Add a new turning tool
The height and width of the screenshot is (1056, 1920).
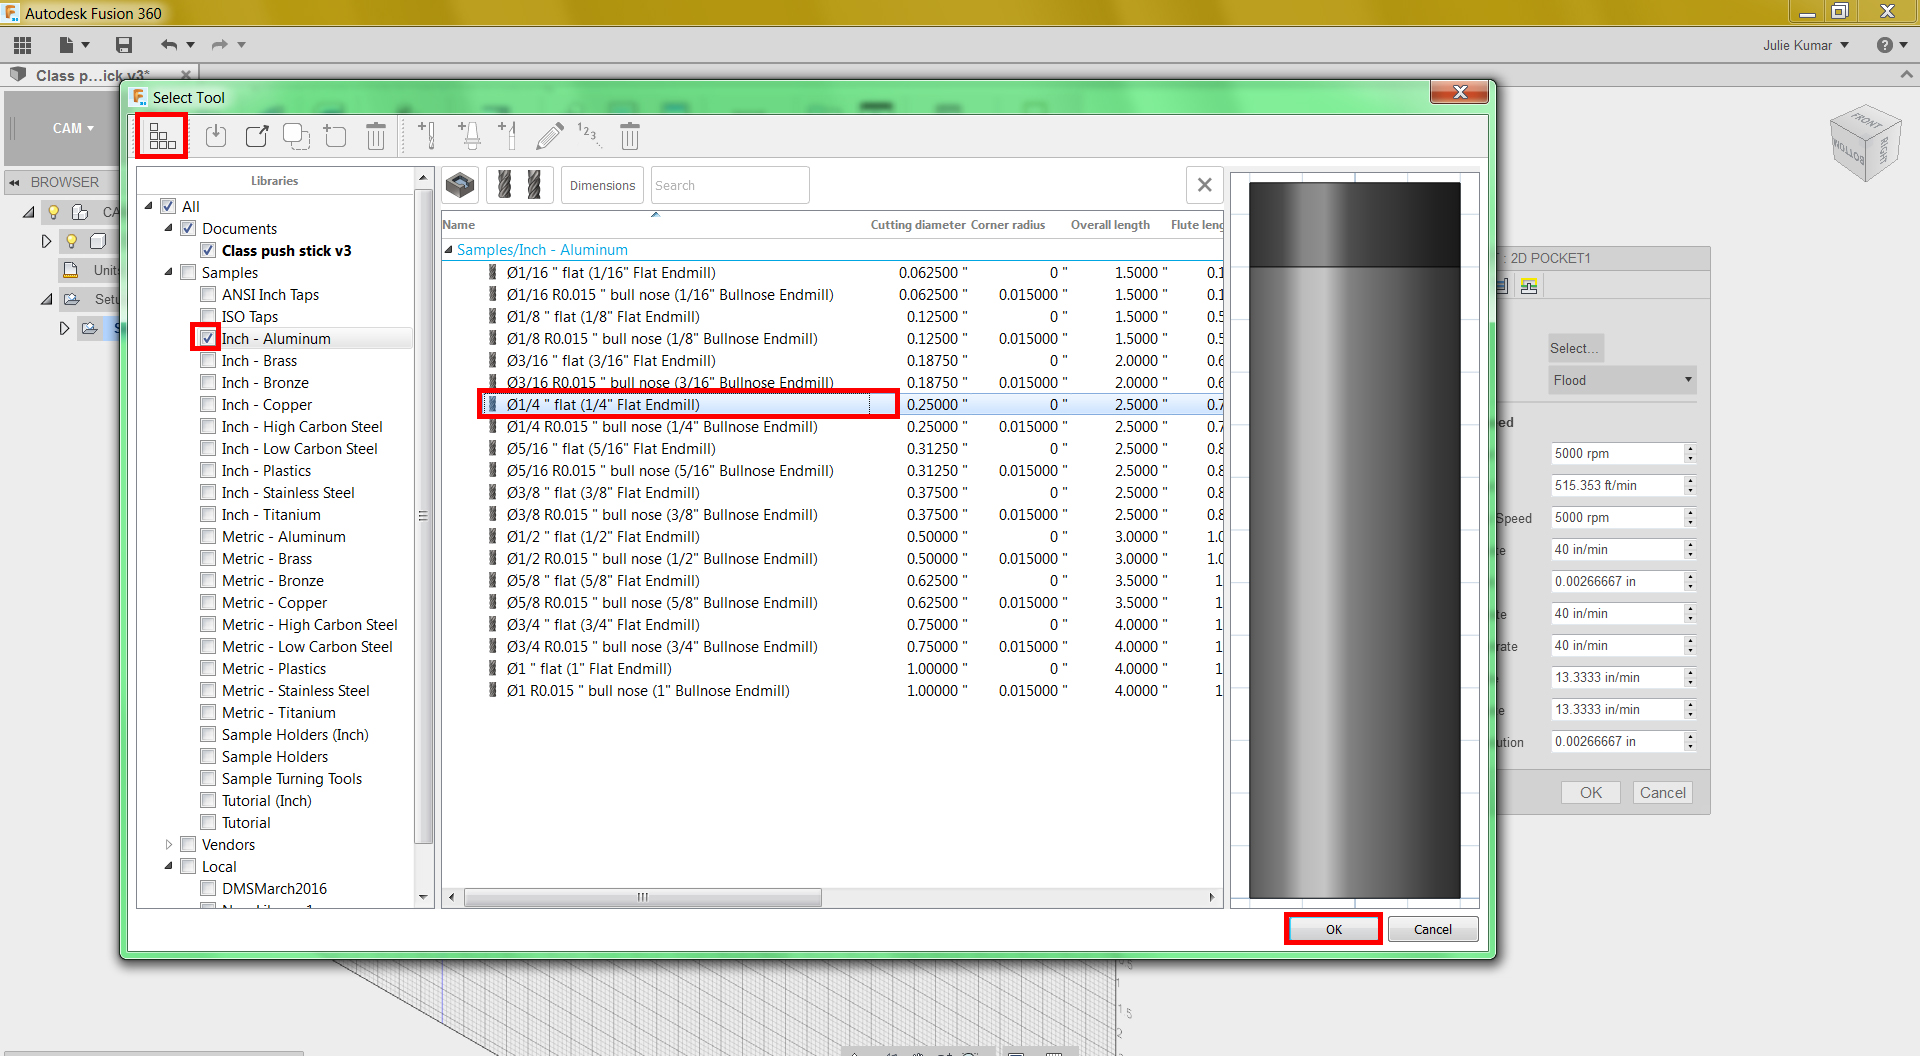click(508, 136)
